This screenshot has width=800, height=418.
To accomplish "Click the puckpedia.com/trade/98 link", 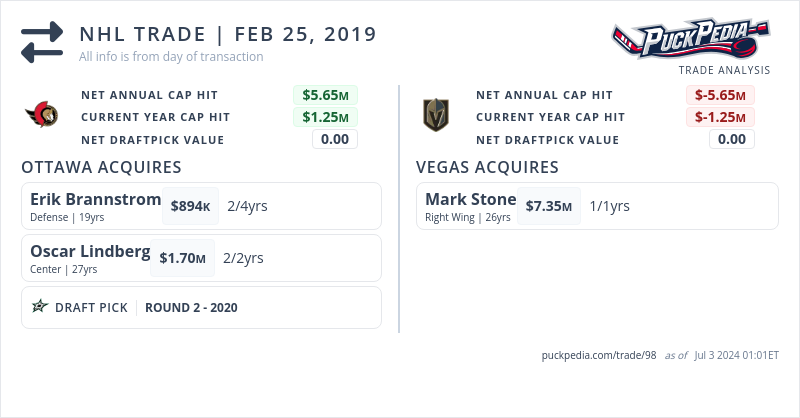I will tap(598, 355).
